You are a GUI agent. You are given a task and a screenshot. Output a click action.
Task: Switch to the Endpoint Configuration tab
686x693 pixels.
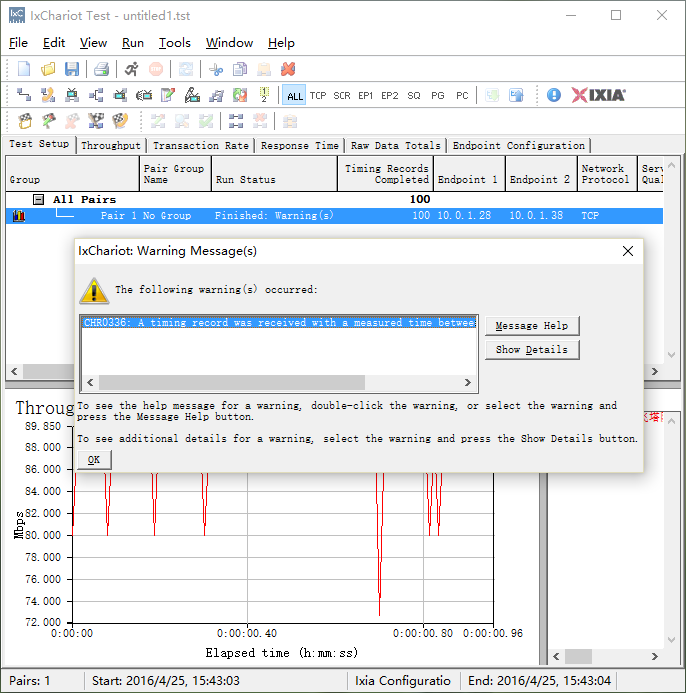518,145
